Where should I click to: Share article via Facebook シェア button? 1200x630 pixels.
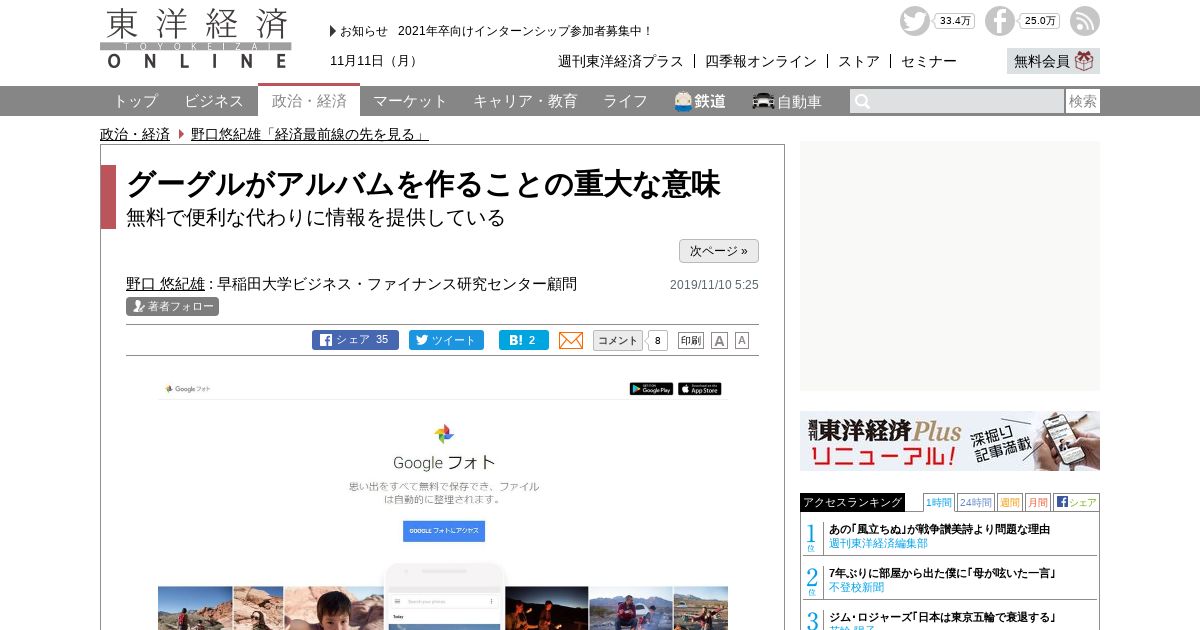(x=355, y=340)
